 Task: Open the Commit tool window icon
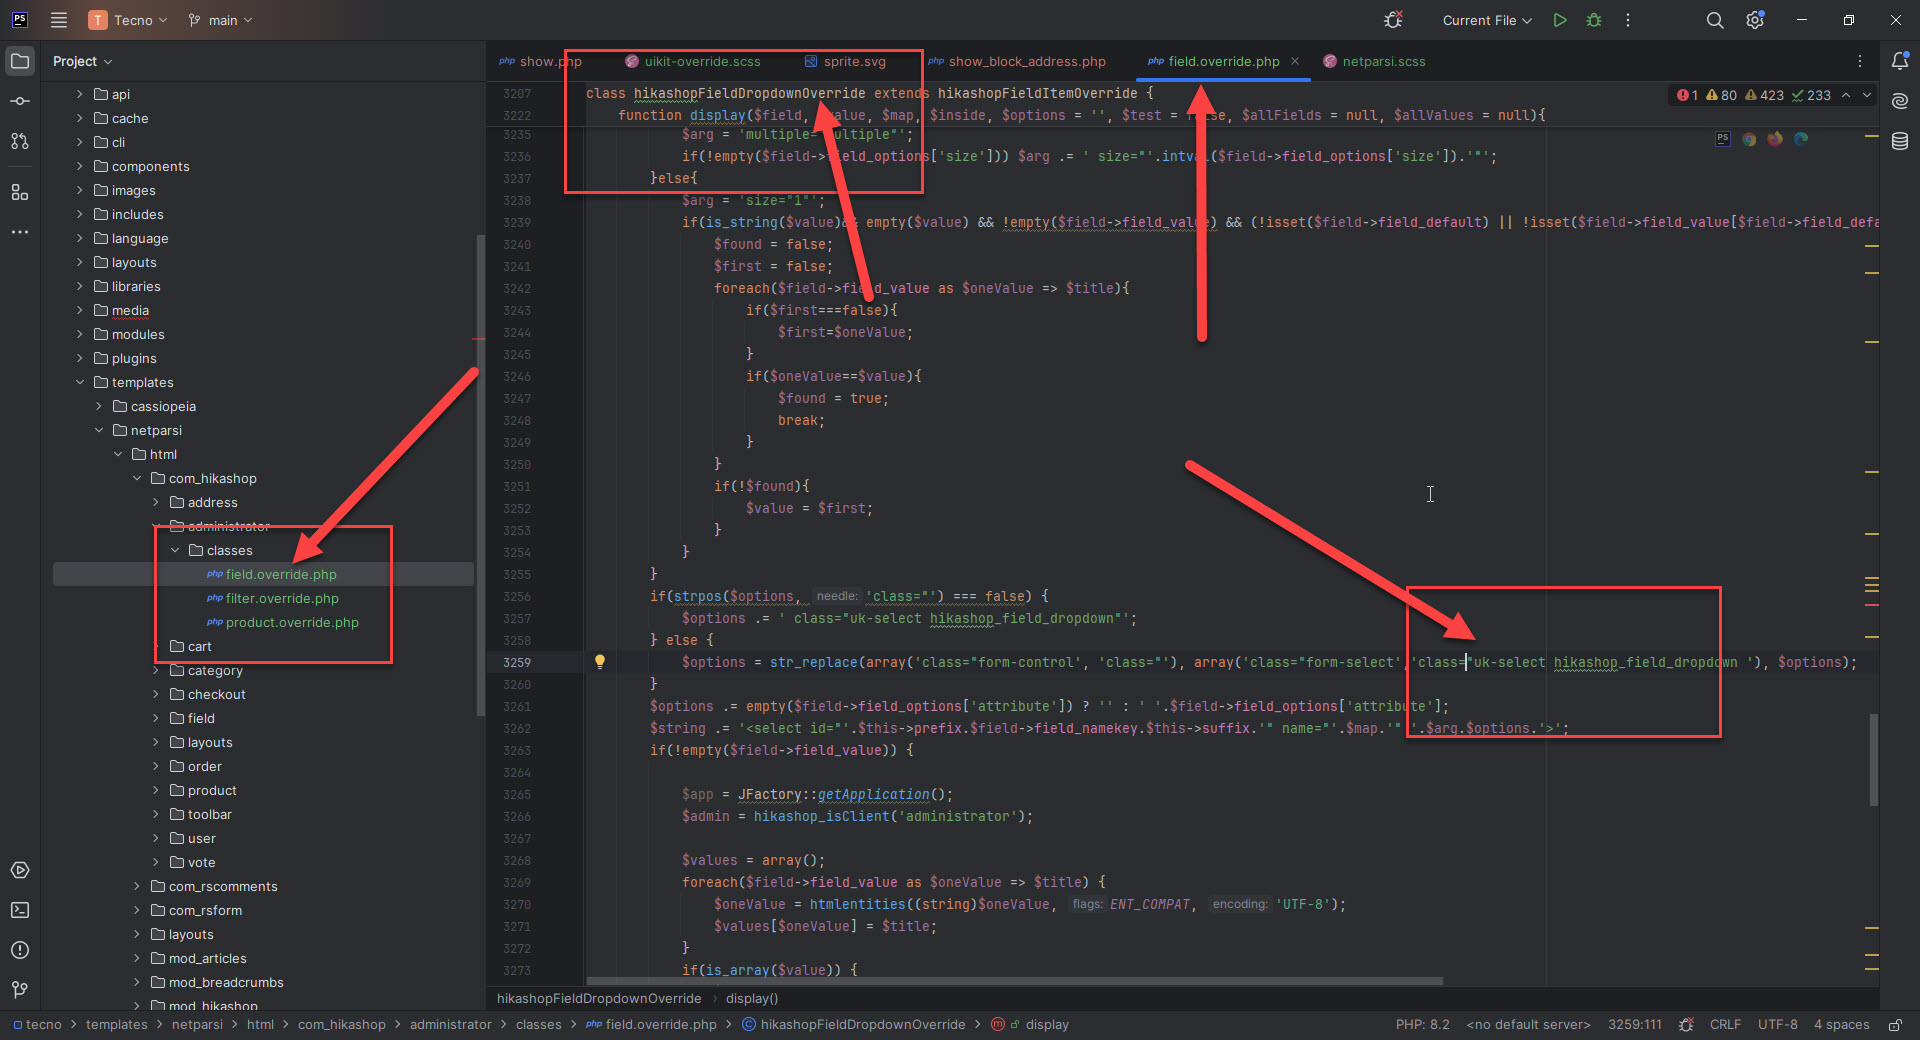(20, 101)
